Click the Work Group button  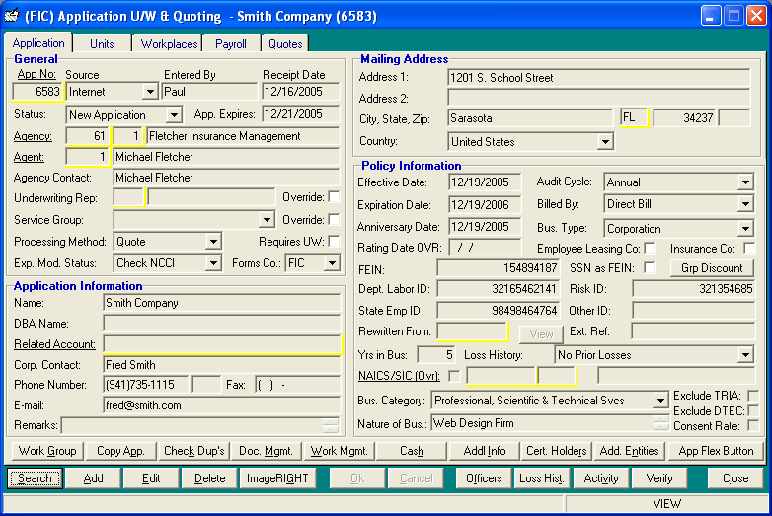click(x=47, y=451)
